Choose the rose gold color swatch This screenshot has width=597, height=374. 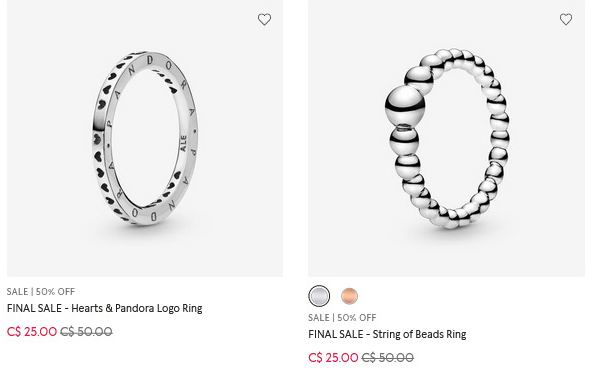coord(349,296)
